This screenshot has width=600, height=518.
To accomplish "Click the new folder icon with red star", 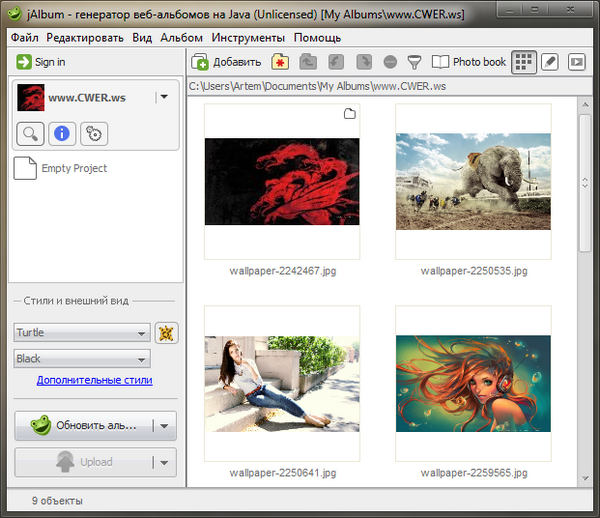I will click(x=280, y=62).
